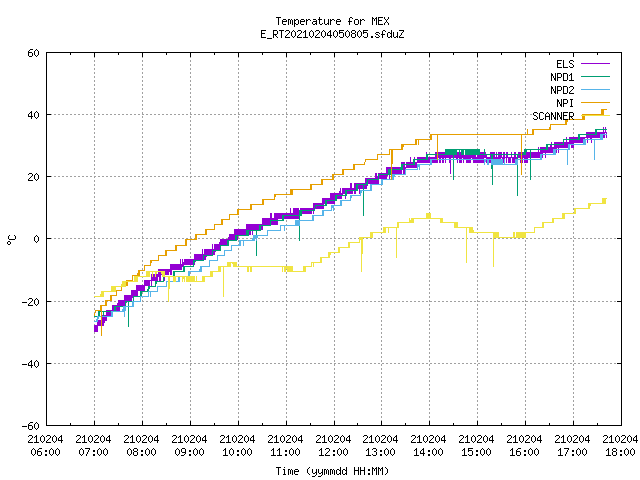
Task: Click the x-axis tick label 210204 09:00
Action: [x=190, y=446]
